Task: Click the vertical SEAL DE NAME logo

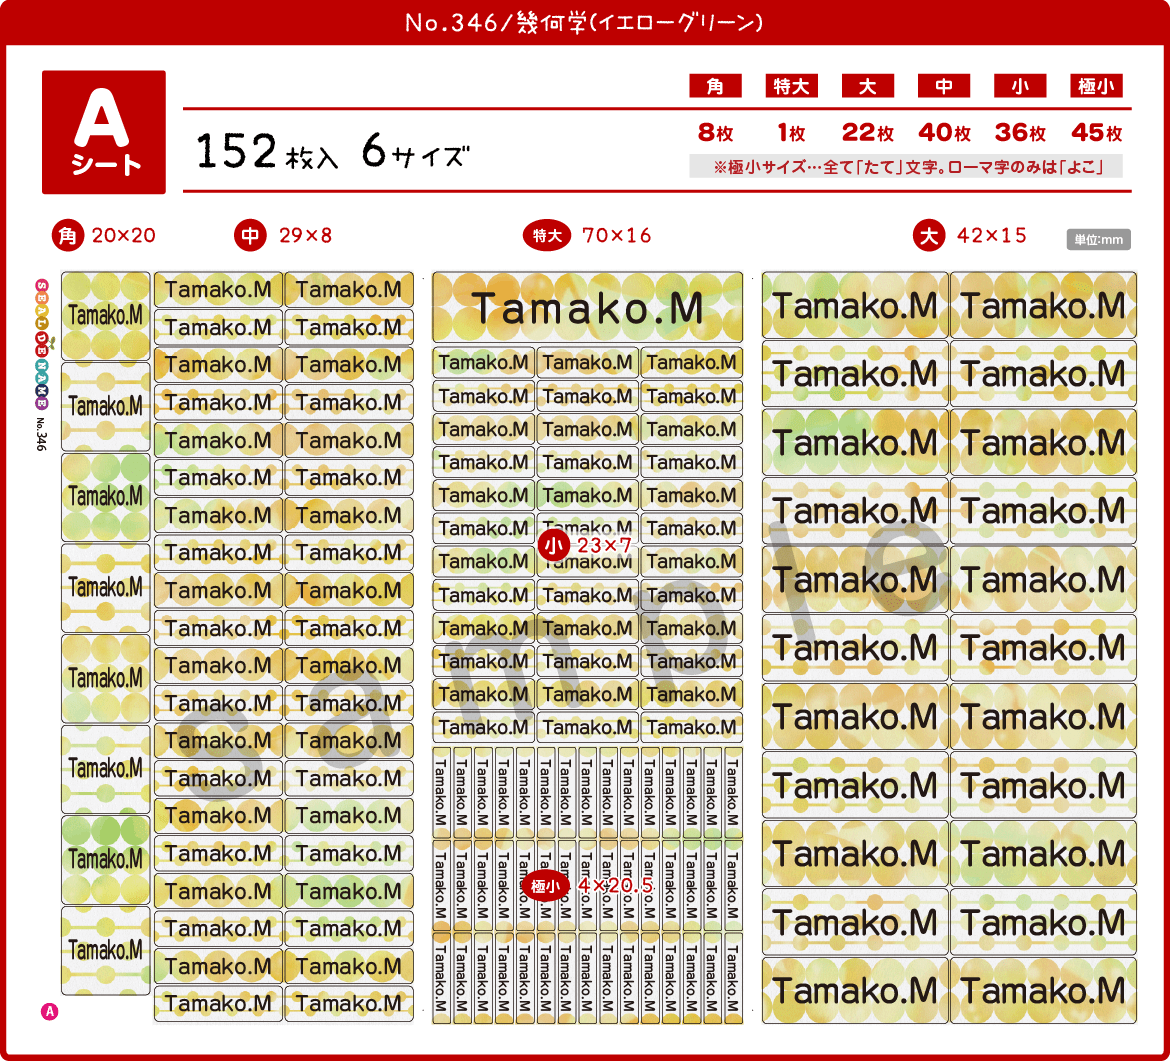Action: 42,344
